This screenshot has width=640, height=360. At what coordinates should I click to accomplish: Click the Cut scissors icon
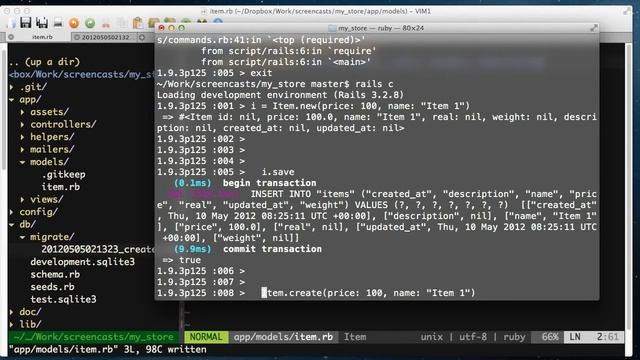106,24
